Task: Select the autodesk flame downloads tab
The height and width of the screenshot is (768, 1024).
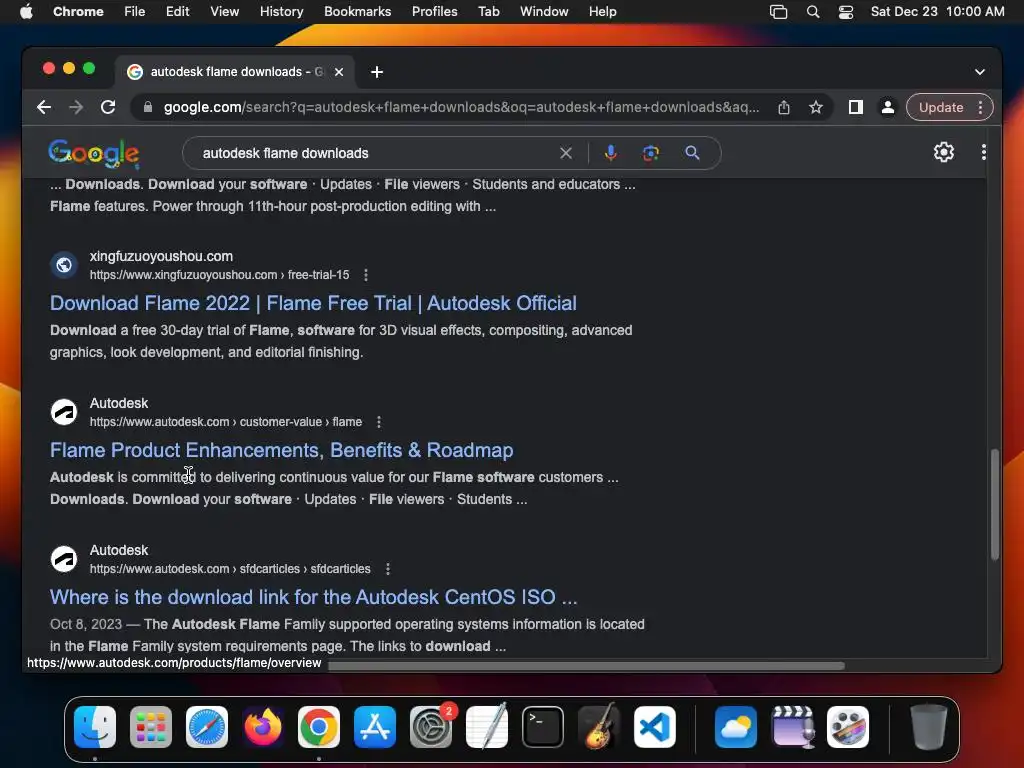Action: pyautogui.click(x=236, y=72)
